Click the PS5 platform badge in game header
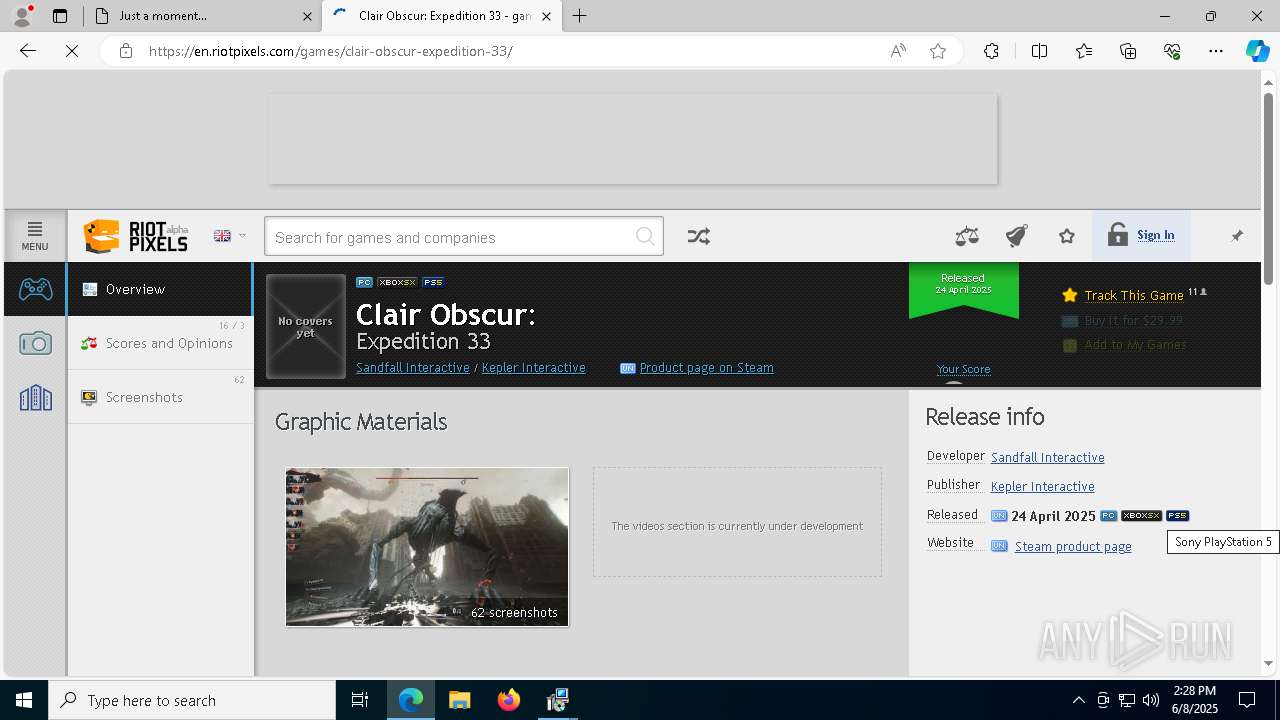 433,282
